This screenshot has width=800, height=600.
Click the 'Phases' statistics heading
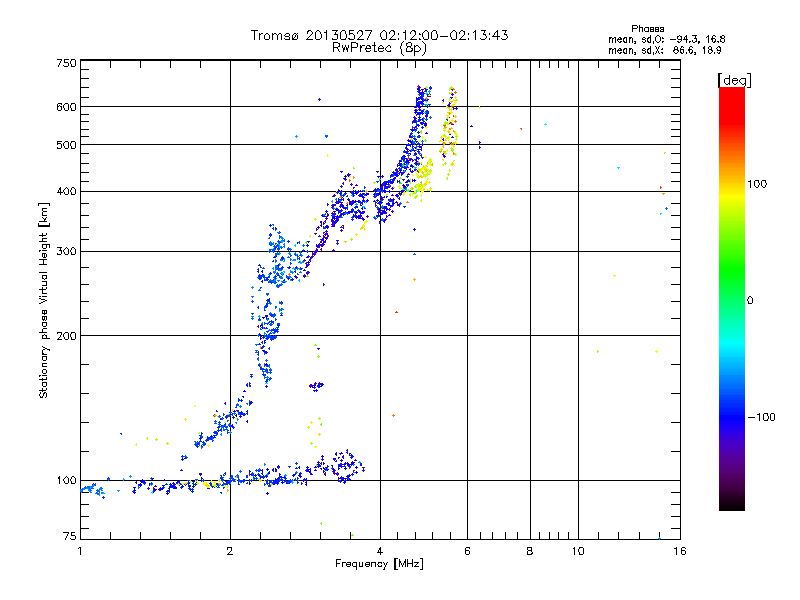tap(647, 29)
